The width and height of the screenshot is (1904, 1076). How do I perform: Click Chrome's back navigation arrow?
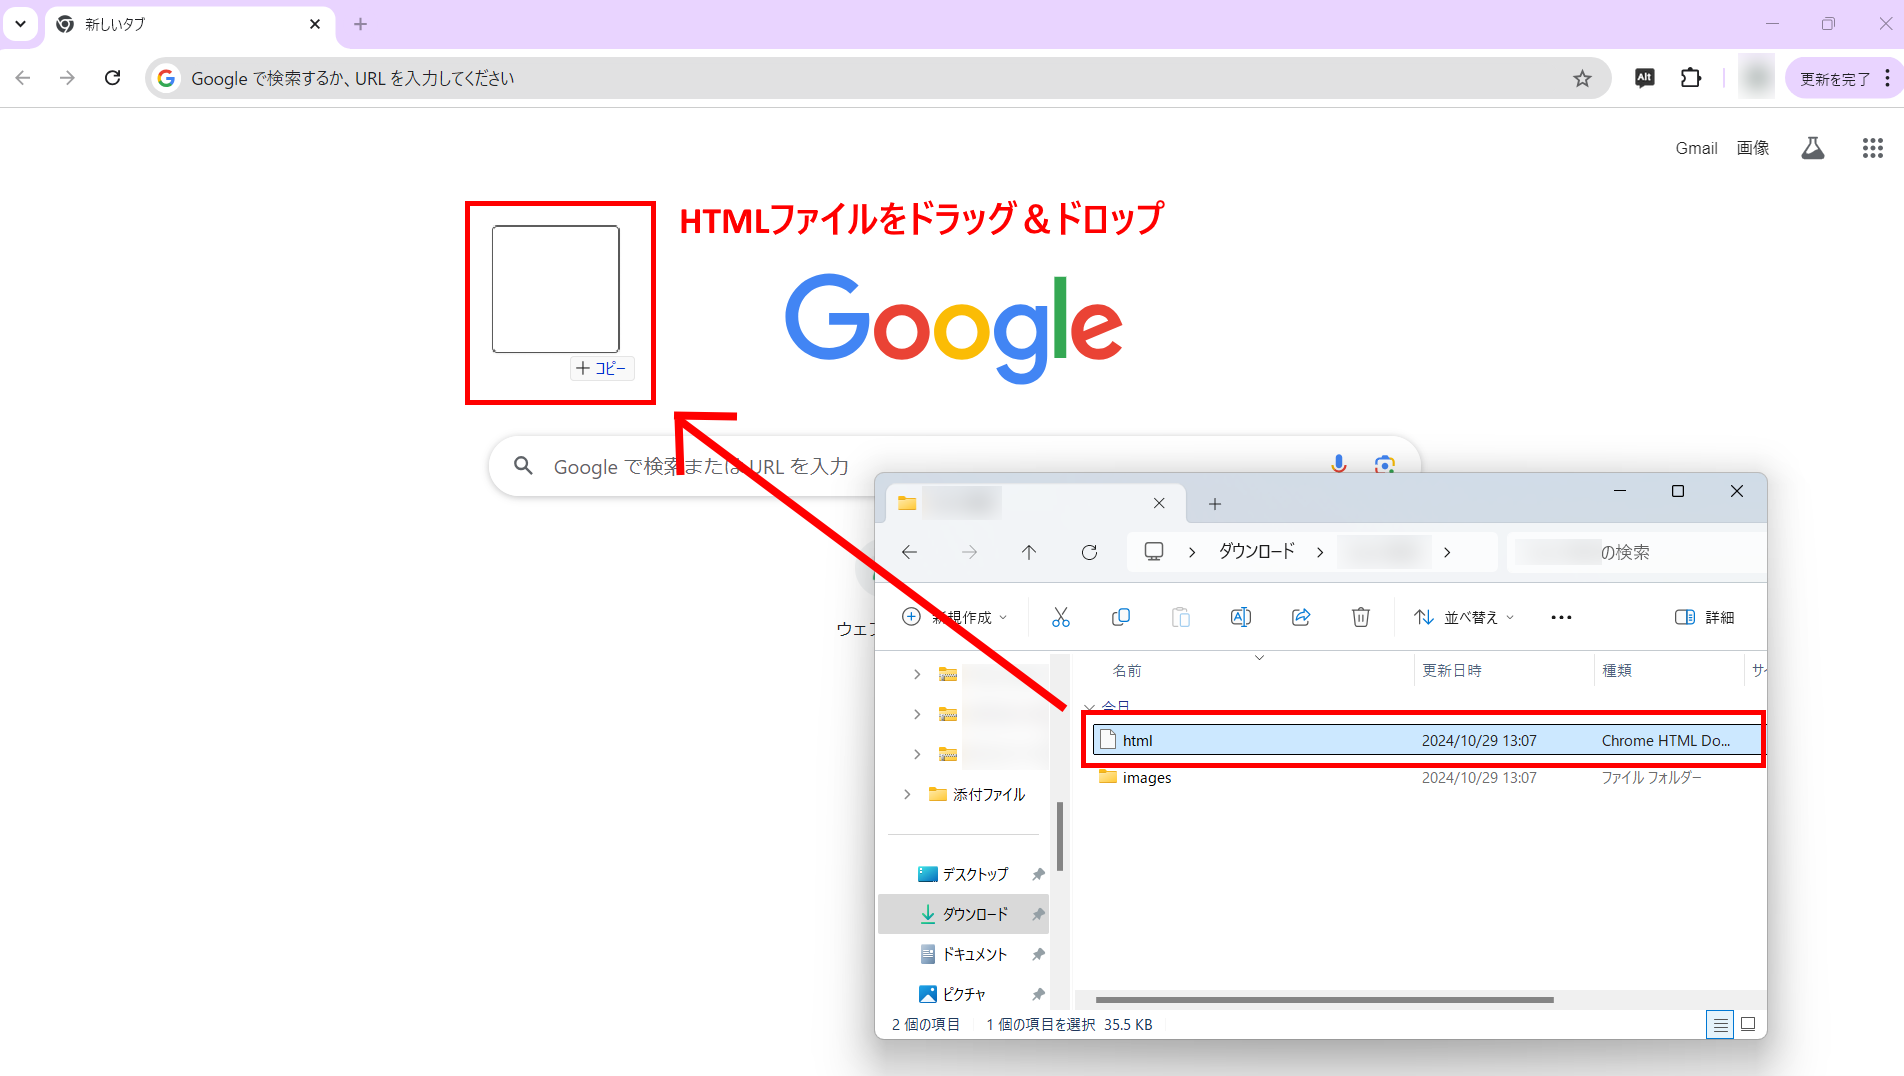coord(23,78)
